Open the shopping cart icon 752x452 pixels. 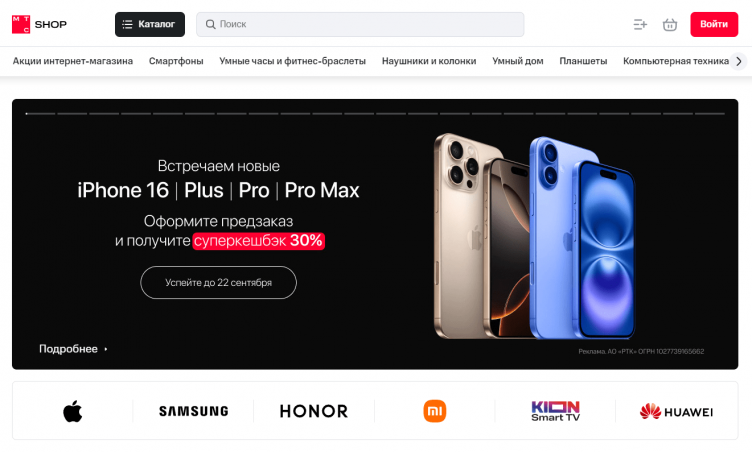pyautogui.click(x=670, y=24)
